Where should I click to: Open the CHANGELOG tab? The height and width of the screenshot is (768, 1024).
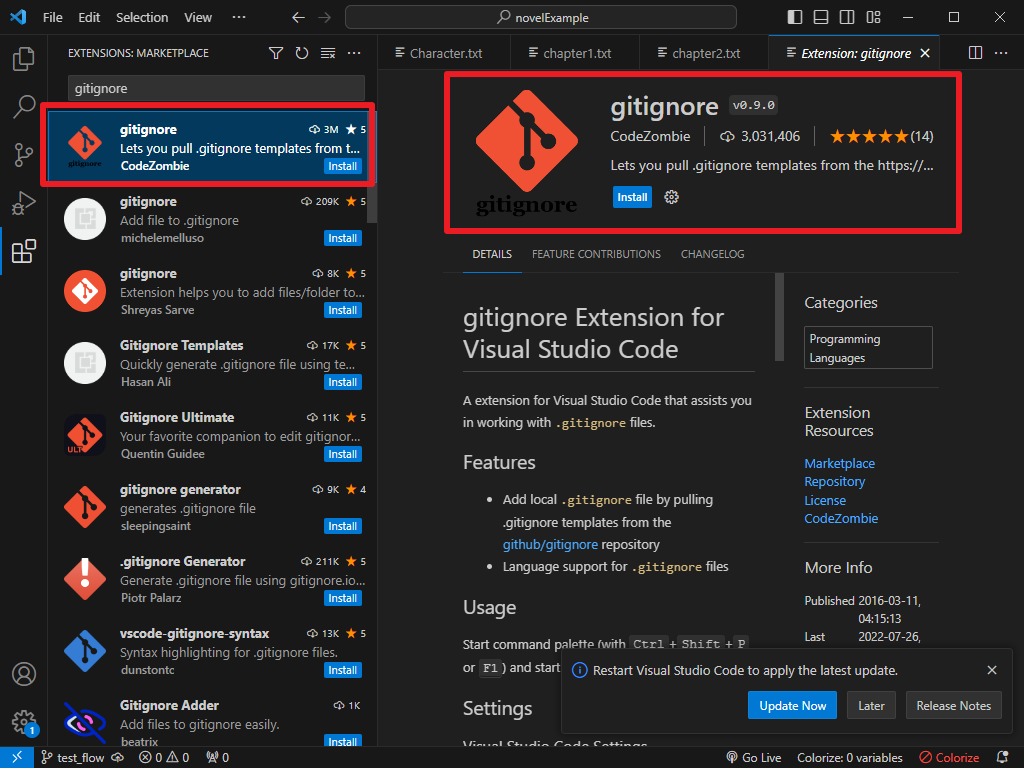712,254
